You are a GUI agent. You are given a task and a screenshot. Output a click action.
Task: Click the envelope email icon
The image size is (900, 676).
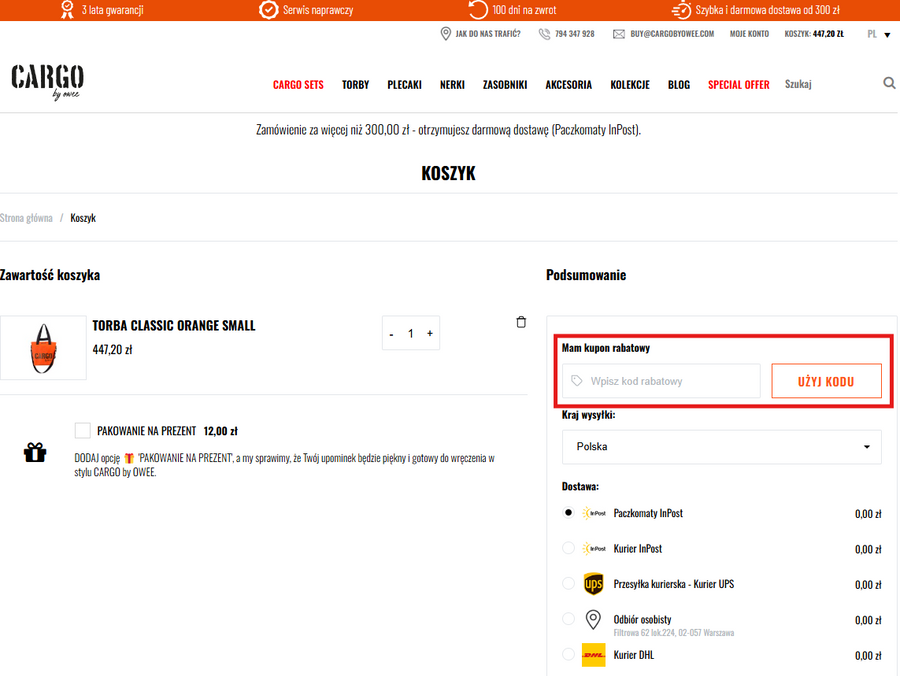(x=619, y=34)
